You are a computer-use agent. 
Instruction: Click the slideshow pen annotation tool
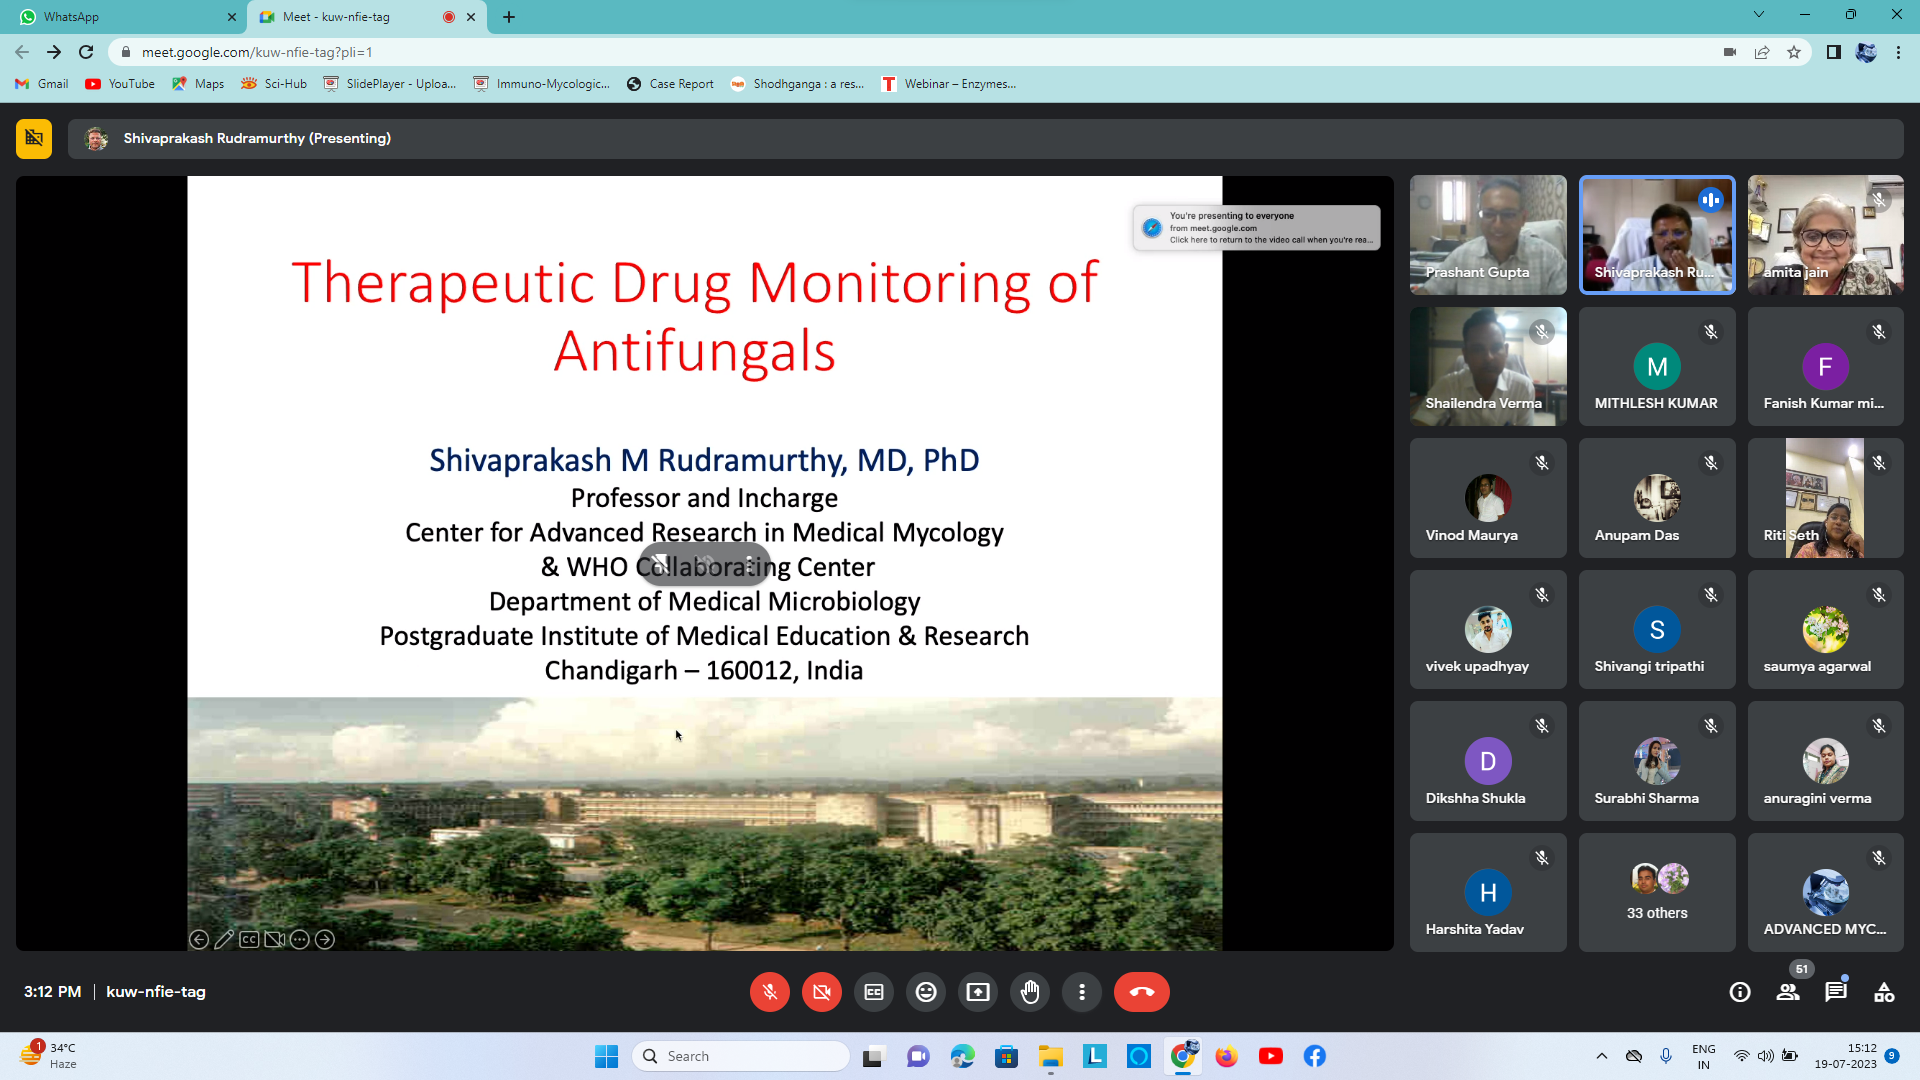coord(224,940)
